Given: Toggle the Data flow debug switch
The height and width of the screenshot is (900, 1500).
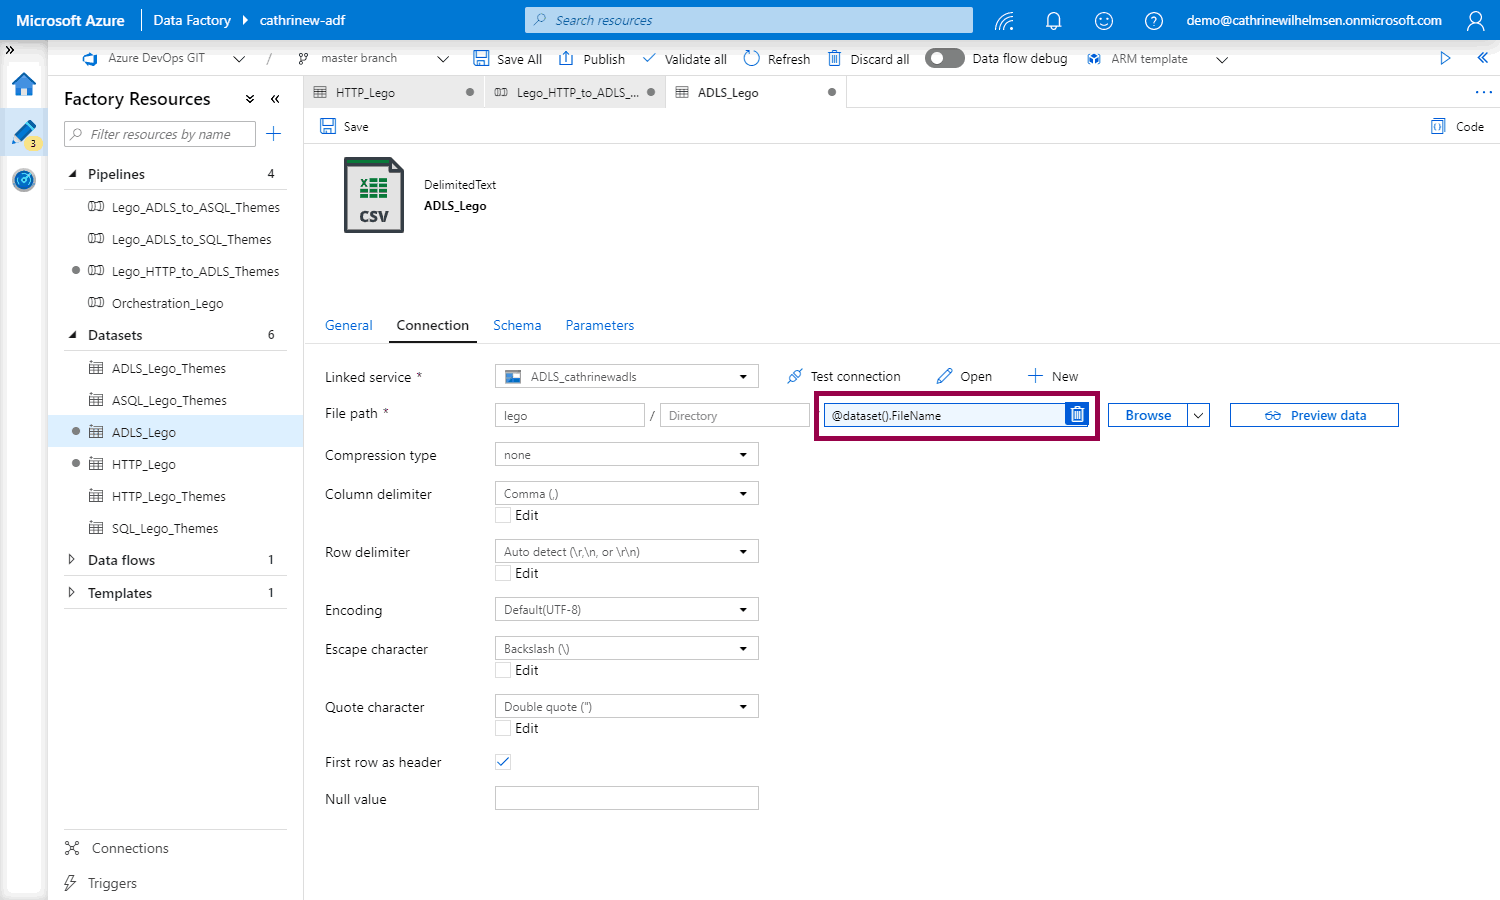Looking at the screenshot, I should [x=944, y=58].
